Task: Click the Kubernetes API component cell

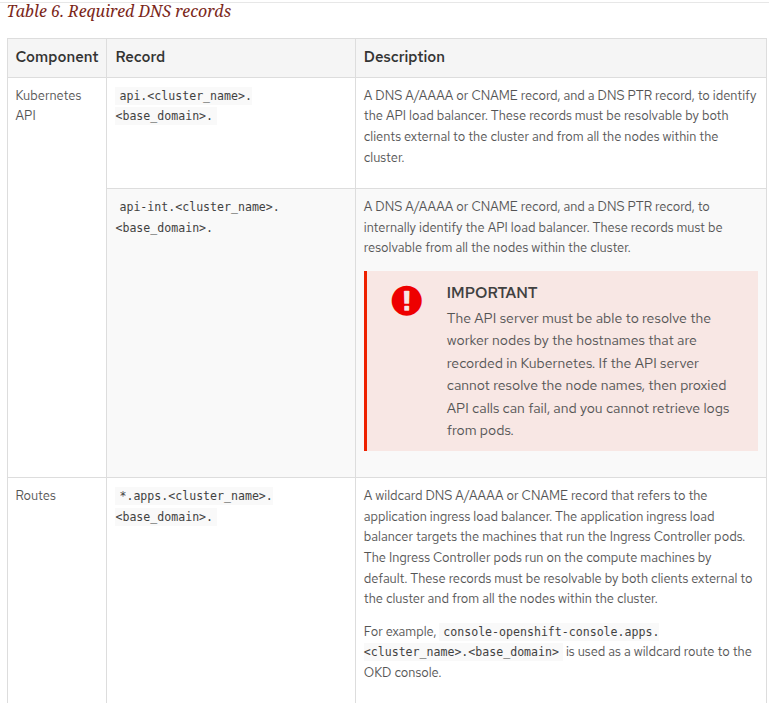Action: pos(48,105)
